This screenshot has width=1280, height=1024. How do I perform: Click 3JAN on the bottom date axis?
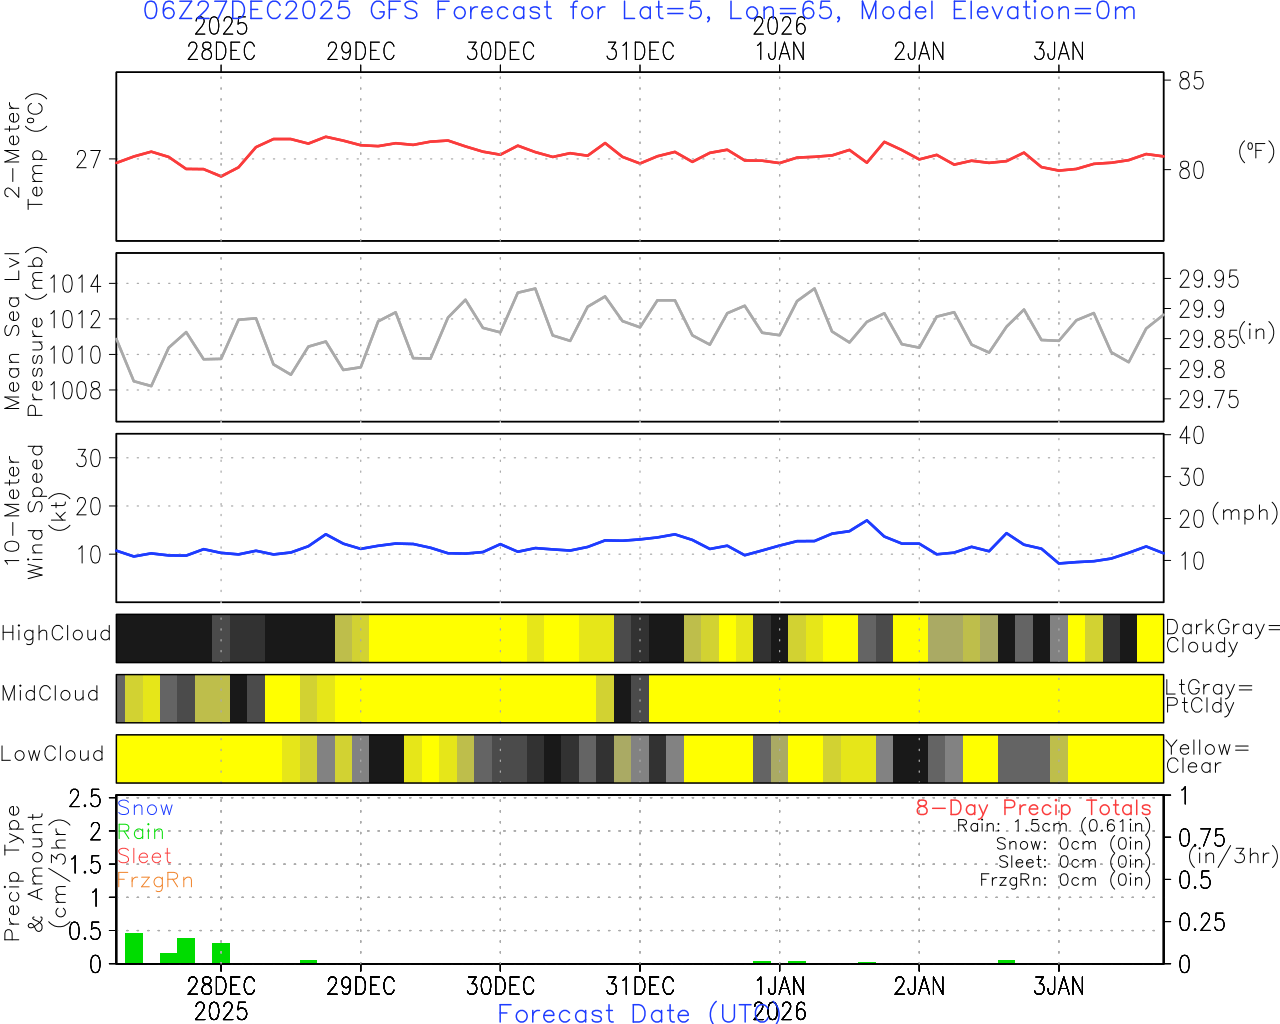(x=1058, y=987)
